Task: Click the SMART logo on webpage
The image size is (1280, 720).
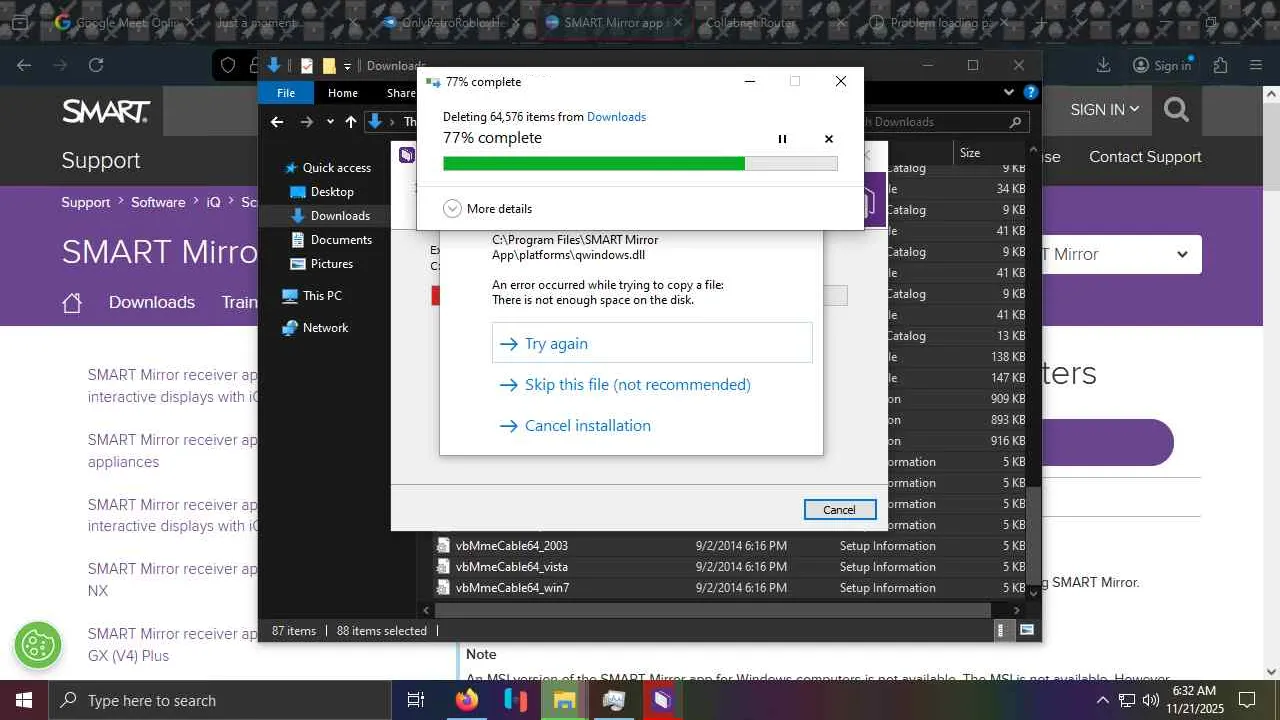Action: point(106,110)
